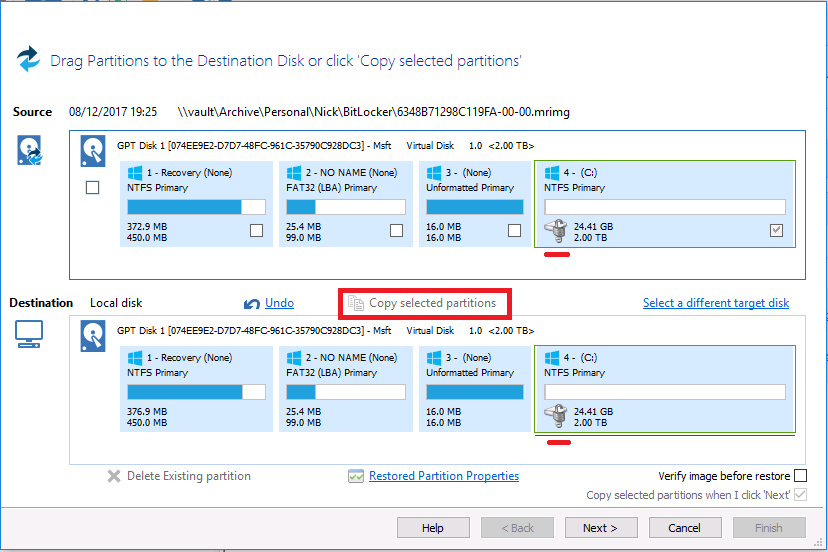Viewport: 828px width, 552px height.
Task: Click the Undo arrow icon
Action: 252,303
